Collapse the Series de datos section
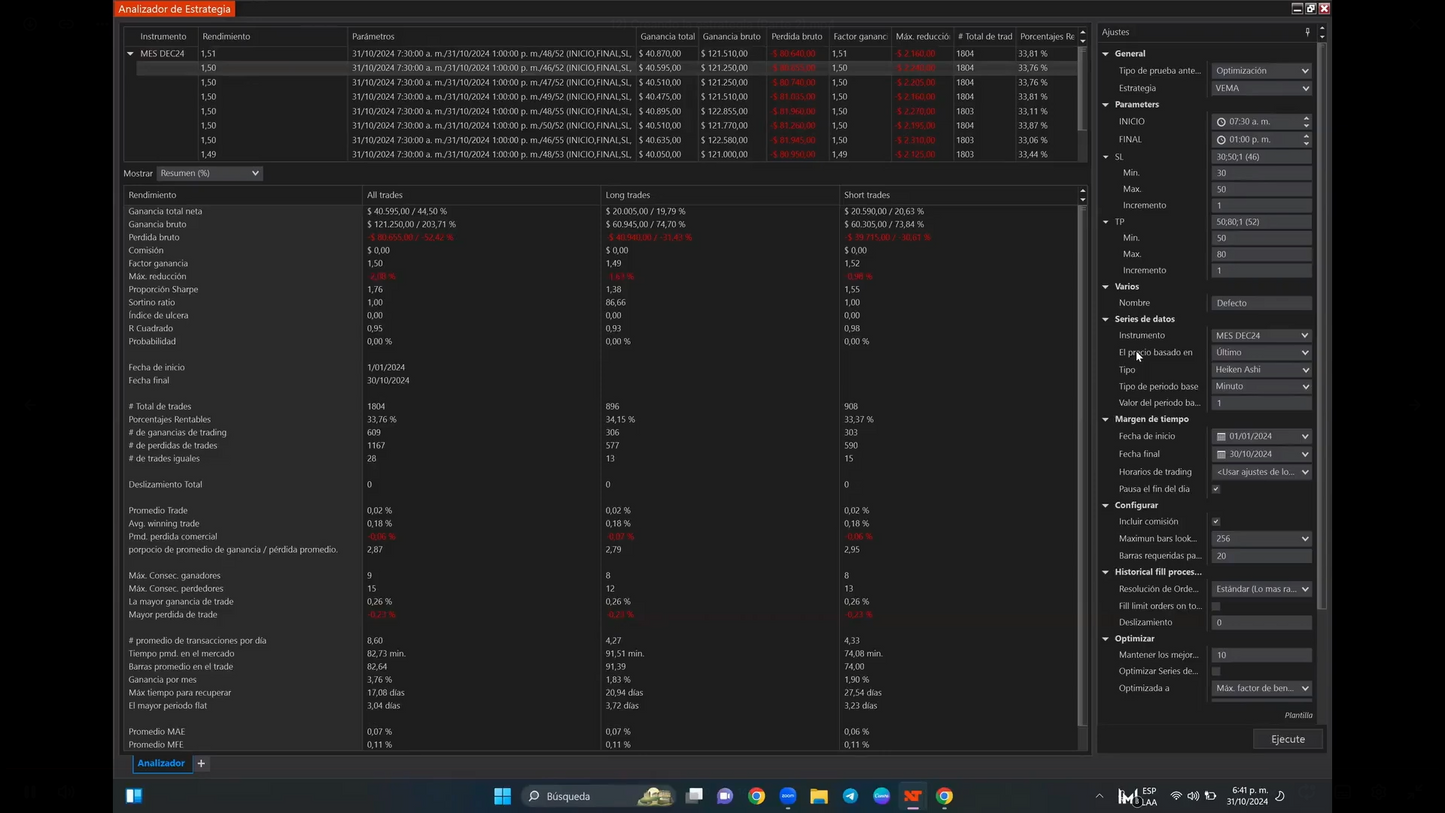Viewport: 1445px width, 813px height. pos(1106,319)
